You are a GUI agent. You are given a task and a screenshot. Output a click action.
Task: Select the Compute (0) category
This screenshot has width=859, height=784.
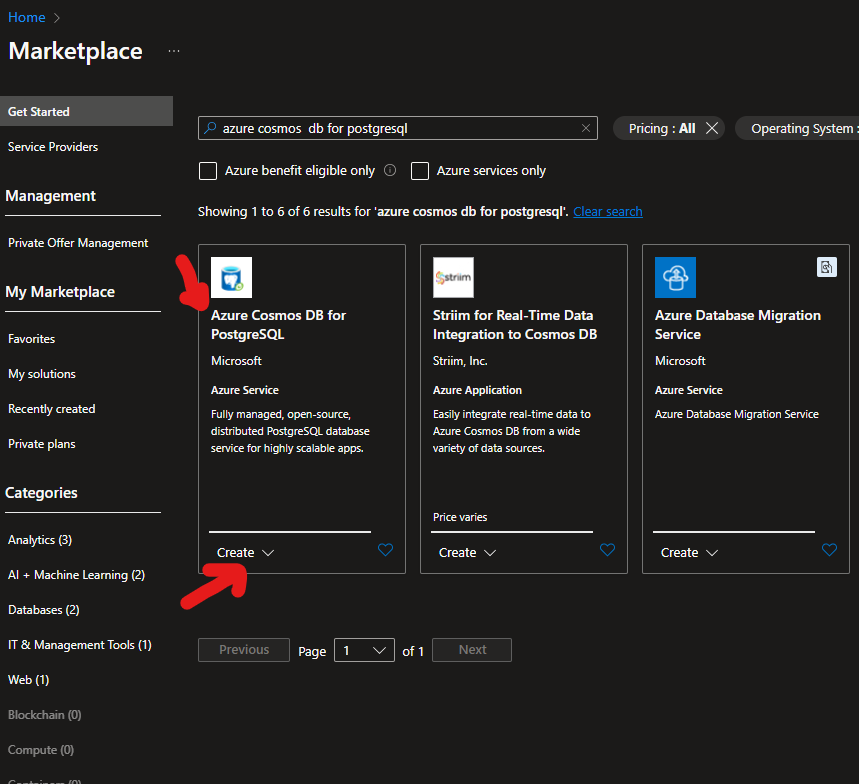(x=41, y=751)
